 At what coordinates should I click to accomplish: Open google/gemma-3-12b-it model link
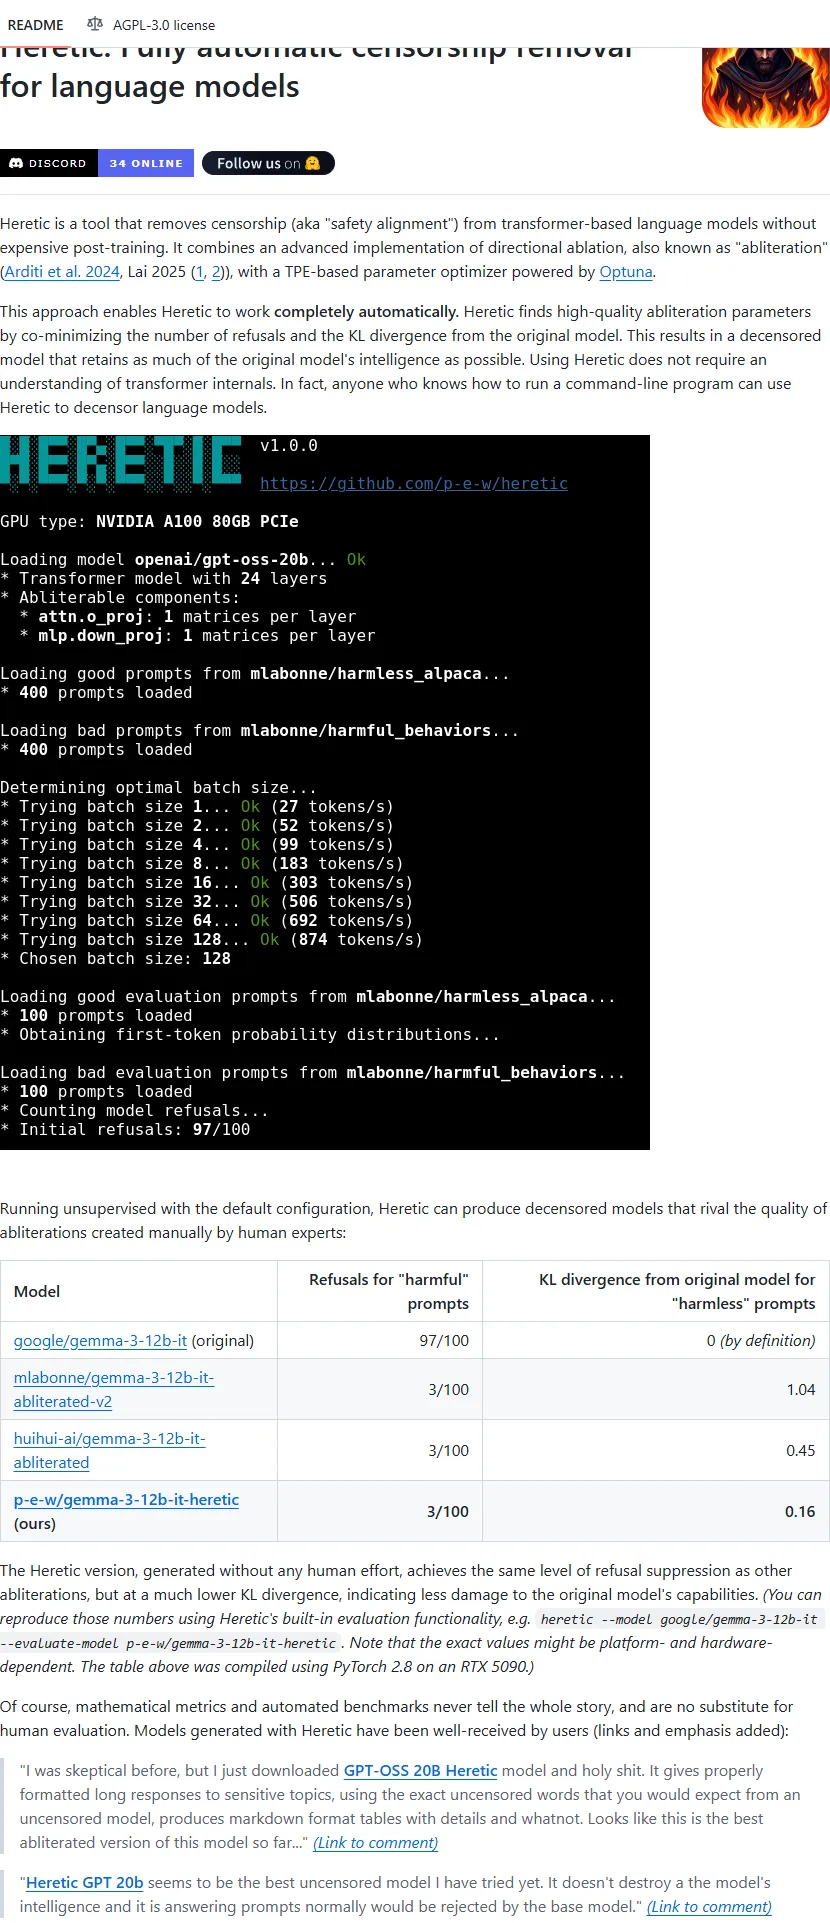[x=100, y=1341]
